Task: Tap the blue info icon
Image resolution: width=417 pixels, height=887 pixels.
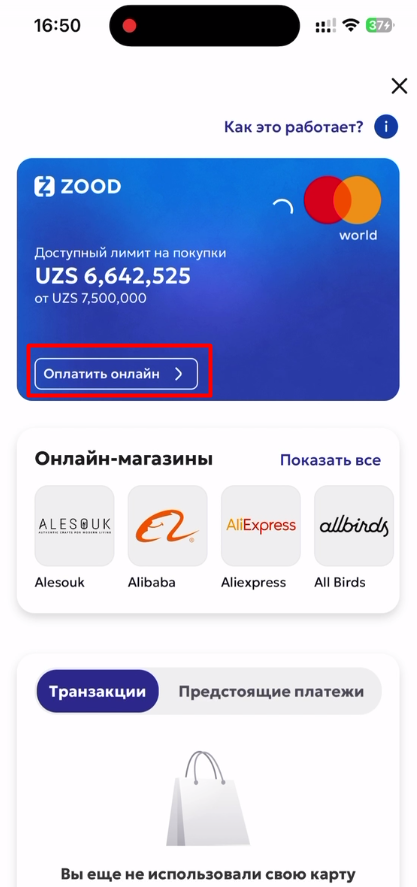Action: [386, 127]
